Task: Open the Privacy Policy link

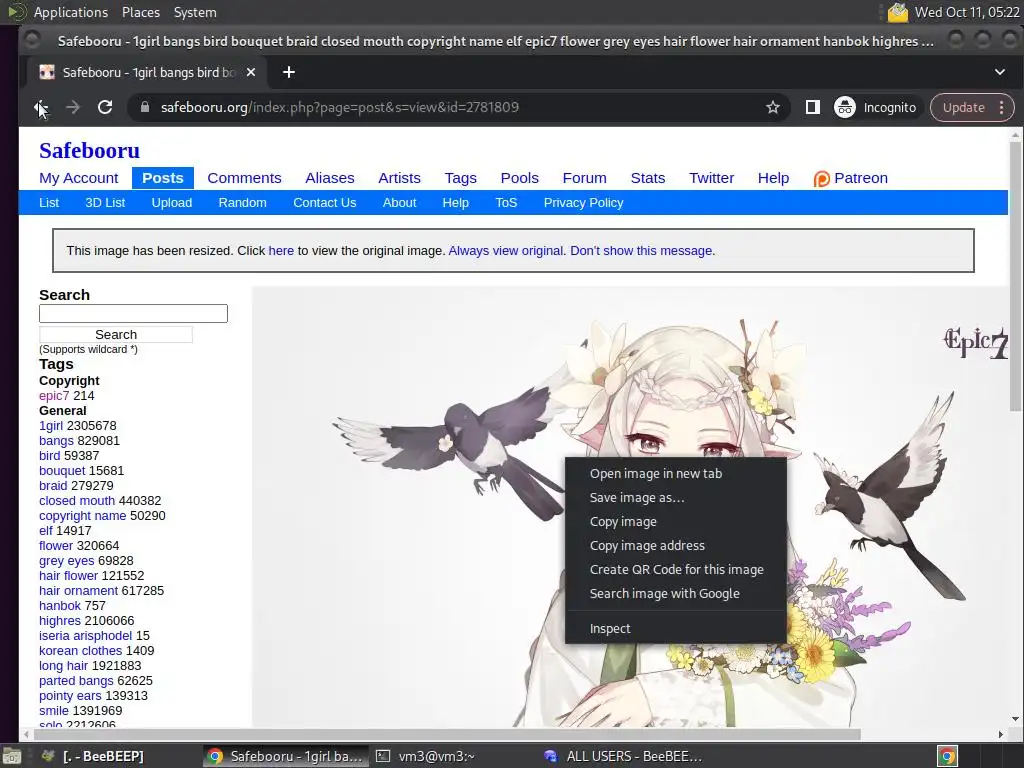Action: coord(583,202)
